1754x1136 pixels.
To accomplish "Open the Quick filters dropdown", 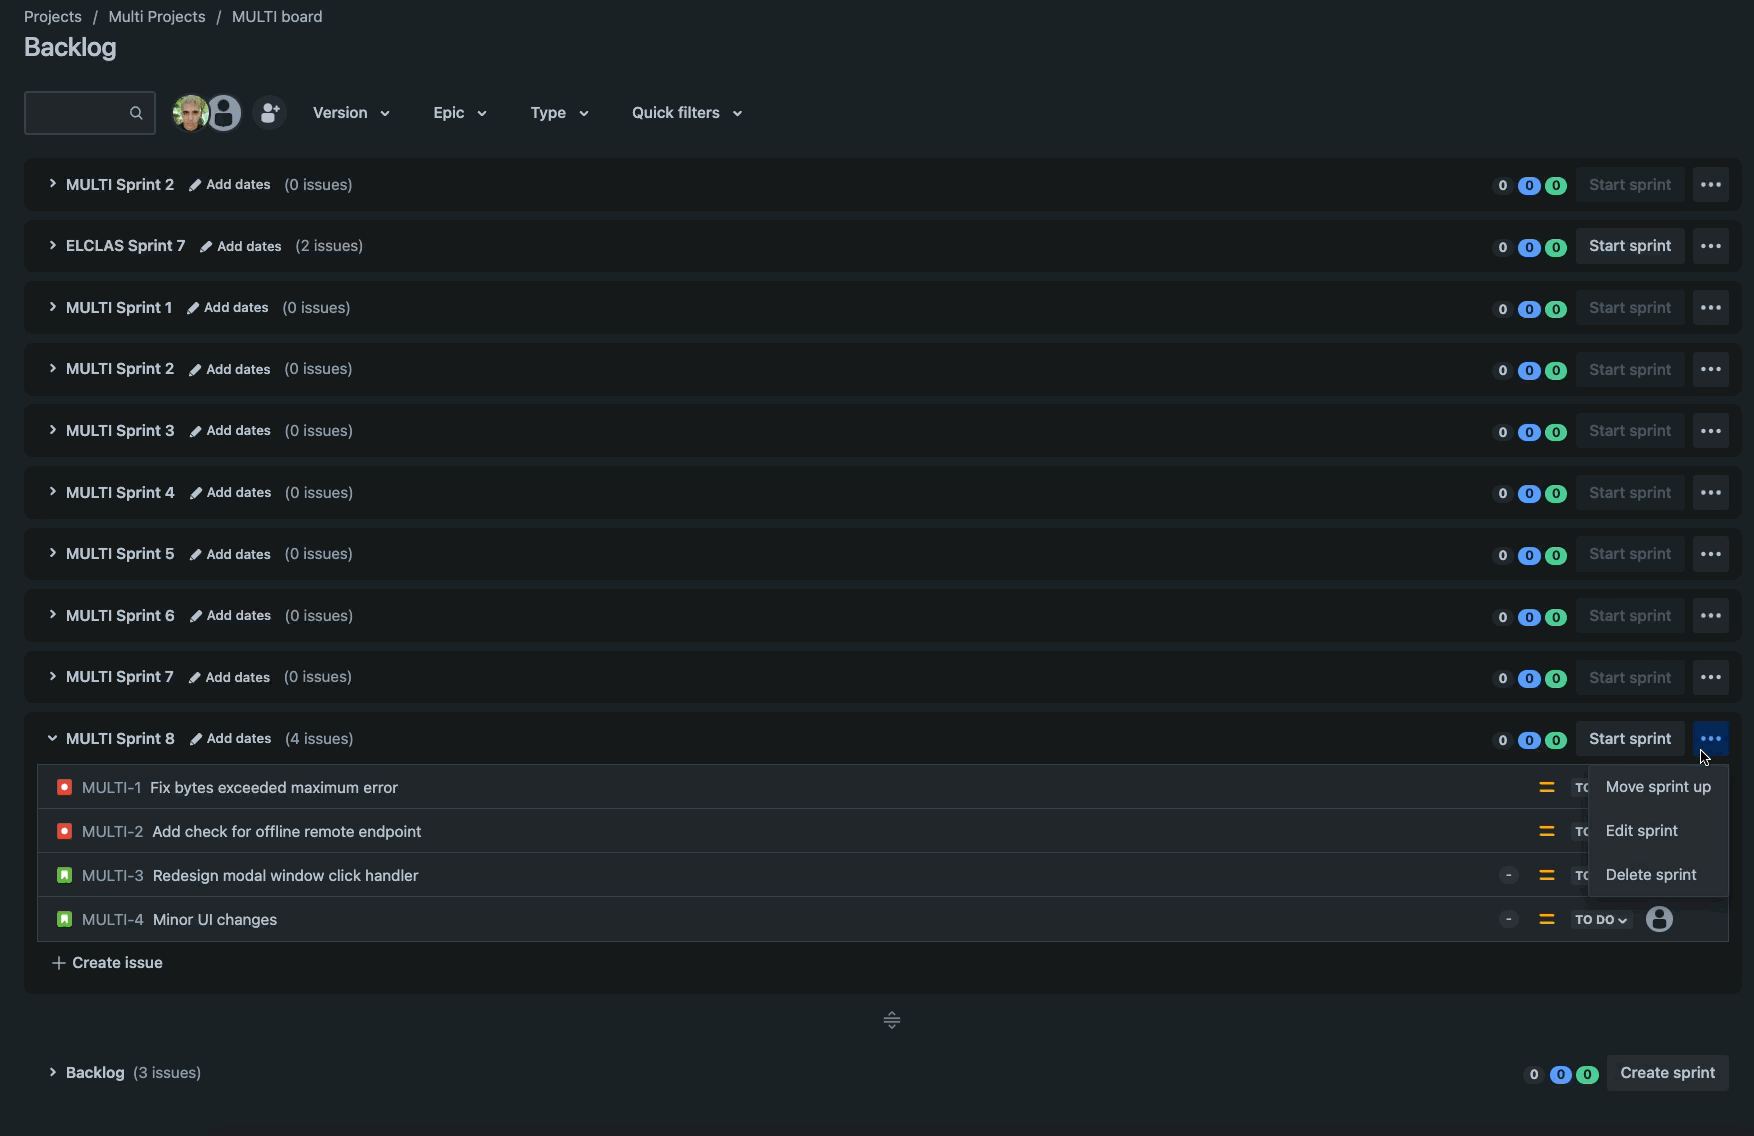I will point(687,113).
